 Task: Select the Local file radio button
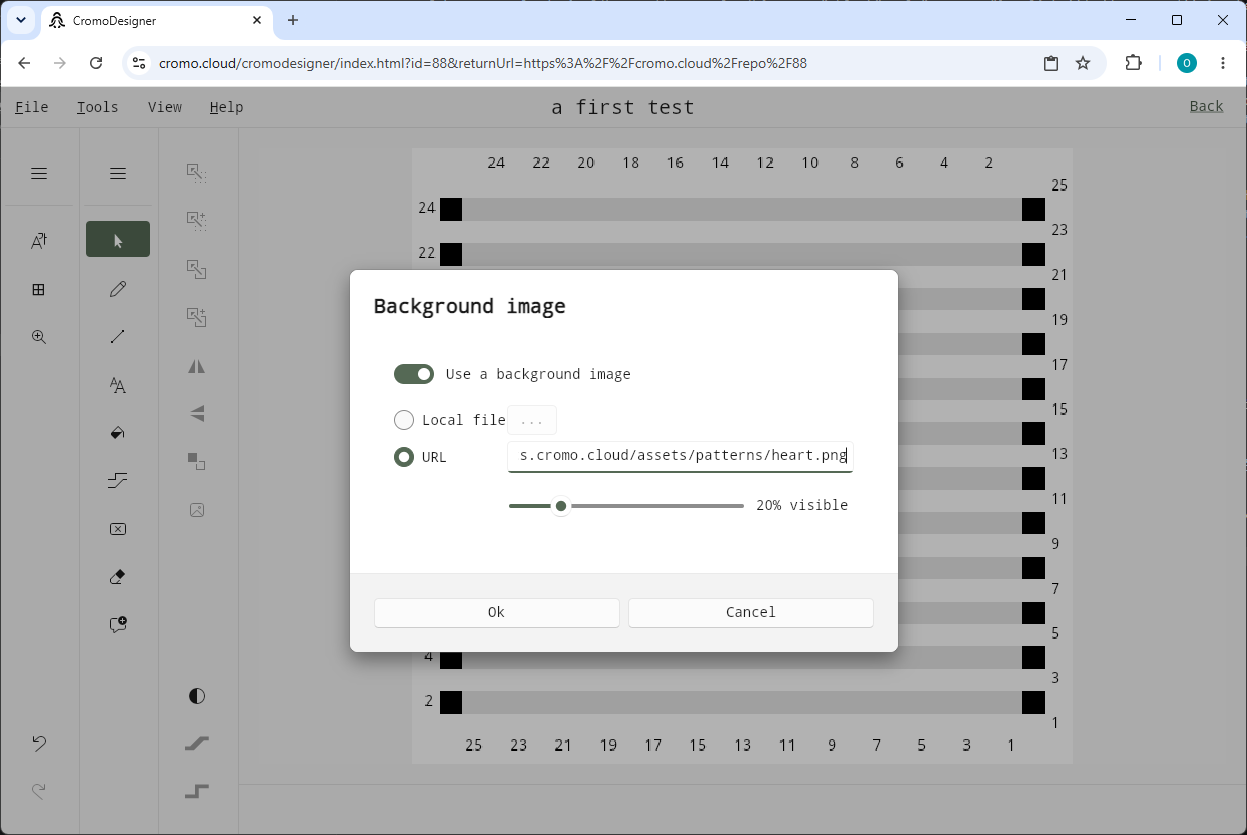pos(404,420)
